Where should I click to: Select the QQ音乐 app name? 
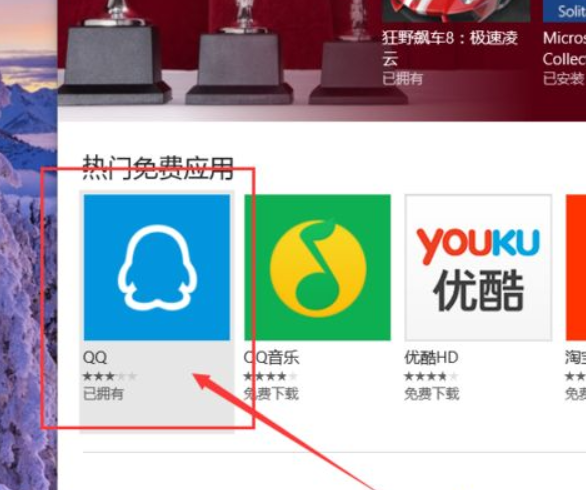(x=271, y=357)
